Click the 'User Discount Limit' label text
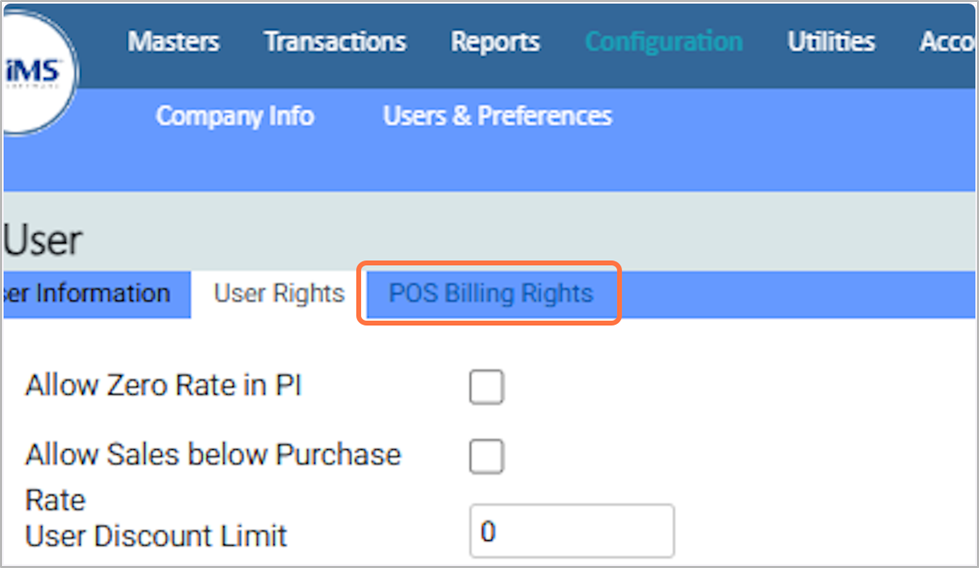 (156, 536)
